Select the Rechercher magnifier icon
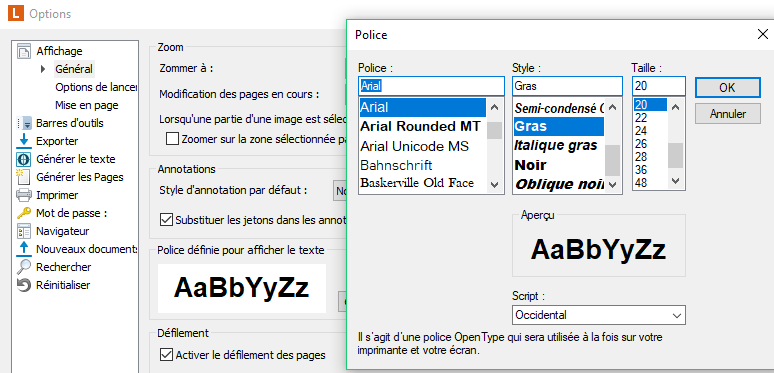This screenshot has width=774, height=373. coord(24,267)
